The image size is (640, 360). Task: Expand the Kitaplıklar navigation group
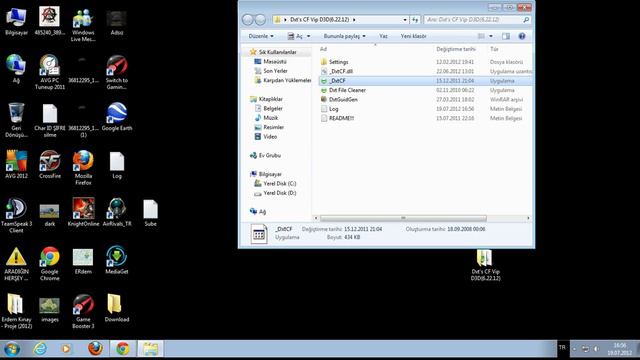tap(266, 99)
